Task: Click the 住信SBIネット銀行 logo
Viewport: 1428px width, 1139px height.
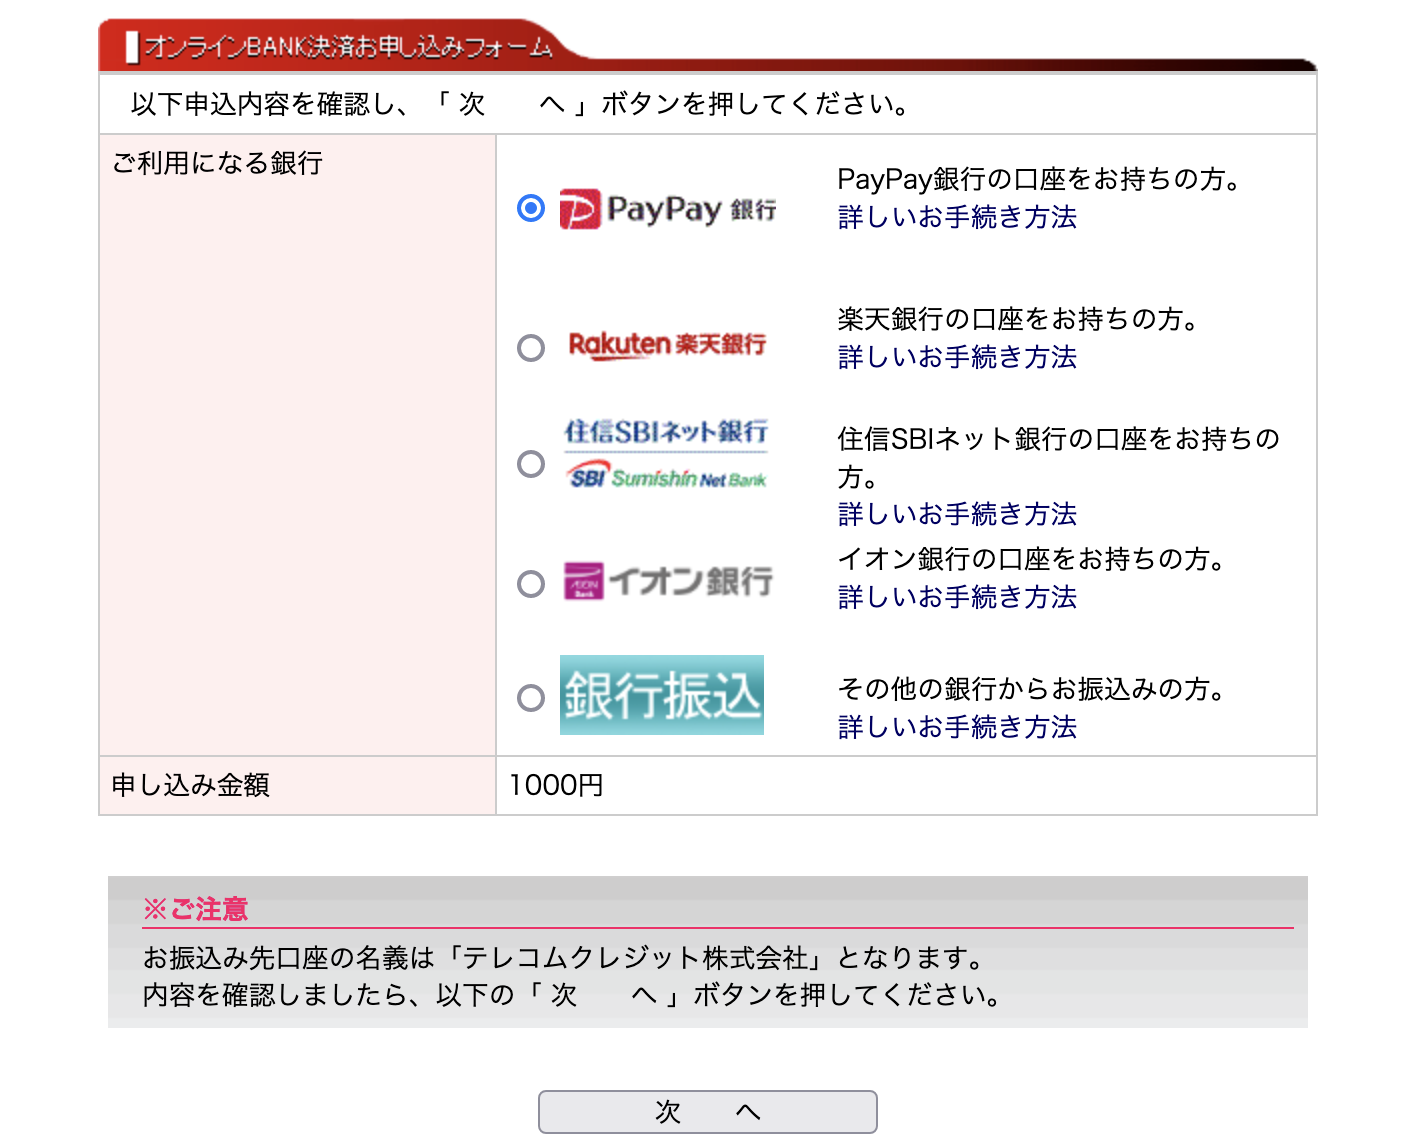Action: [666, 455]
